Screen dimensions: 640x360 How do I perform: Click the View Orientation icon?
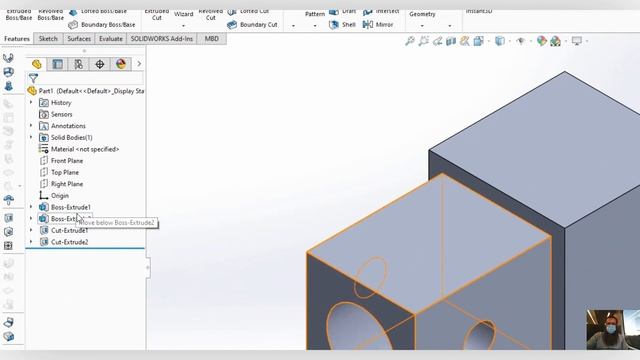click(478, 41)
